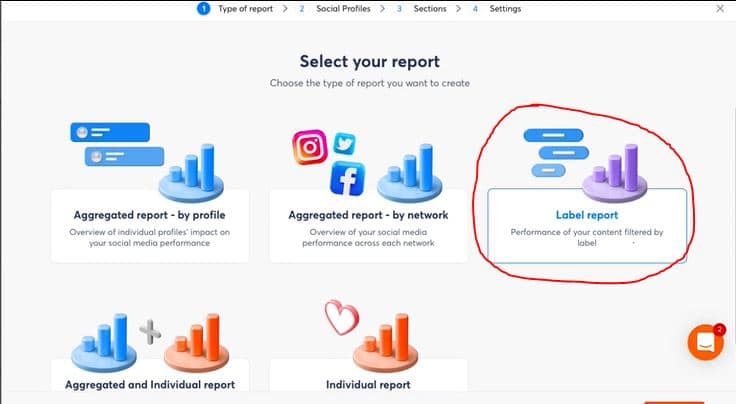Open the orange chat support widget
The width and height of the screenshot is (736, 404).
pyautogui.click(x=706, y=343)
